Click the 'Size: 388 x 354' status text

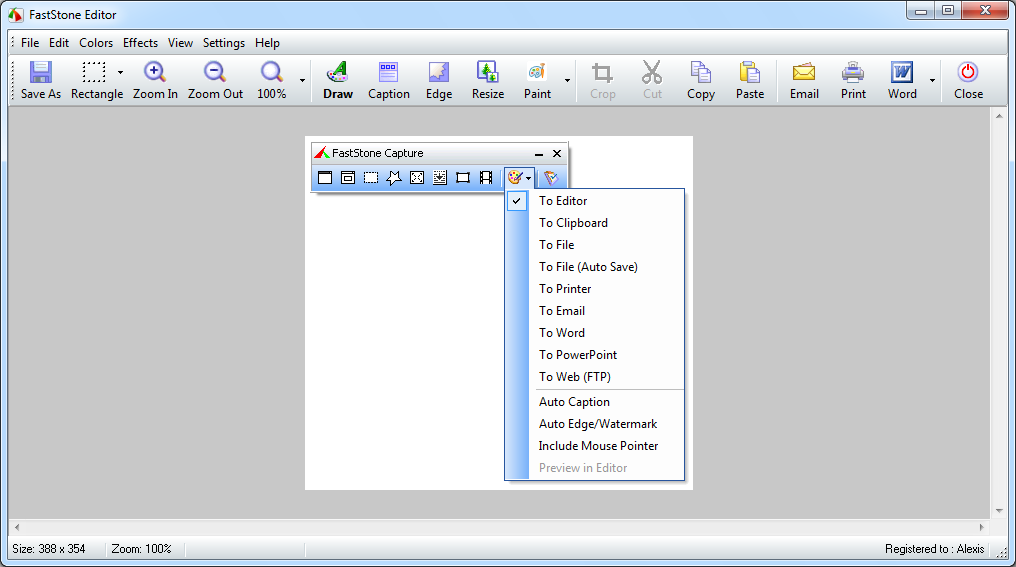[x=49, y=549]
